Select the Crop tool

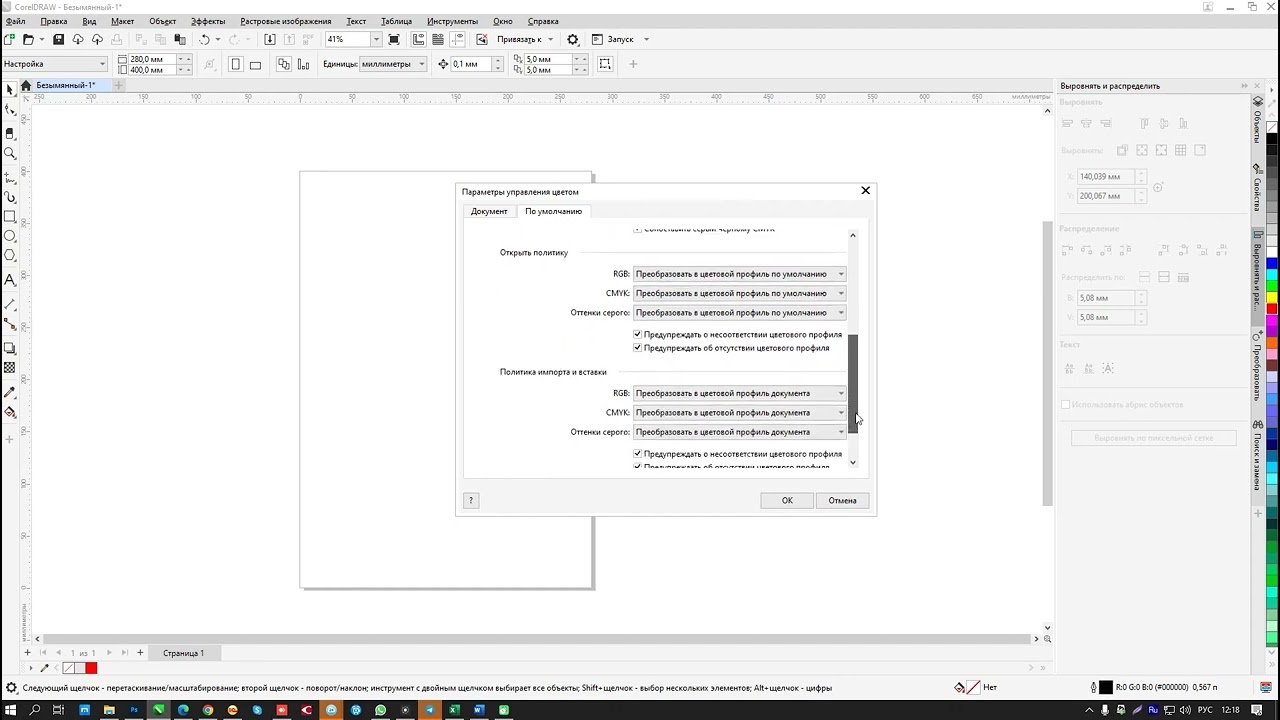(x=10, y=132)
